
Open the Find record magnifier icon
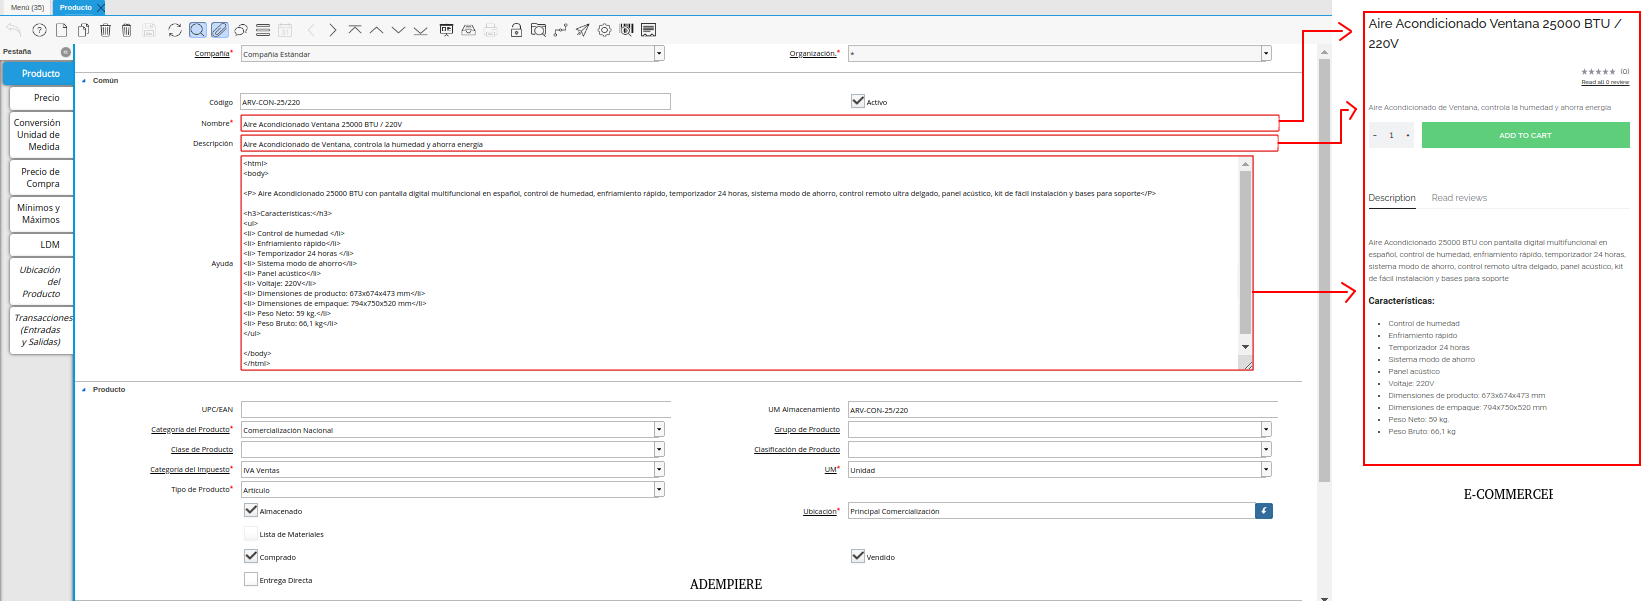coord(198,30)
